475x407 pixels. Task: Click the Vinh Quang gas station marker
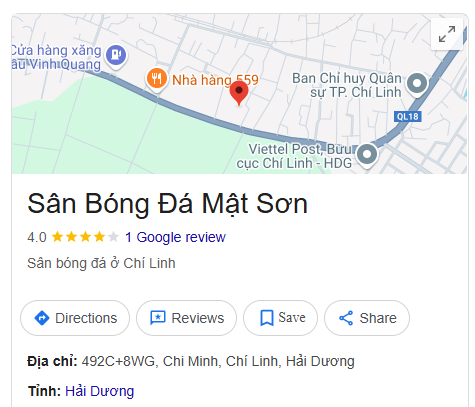[x=116, y=56]
